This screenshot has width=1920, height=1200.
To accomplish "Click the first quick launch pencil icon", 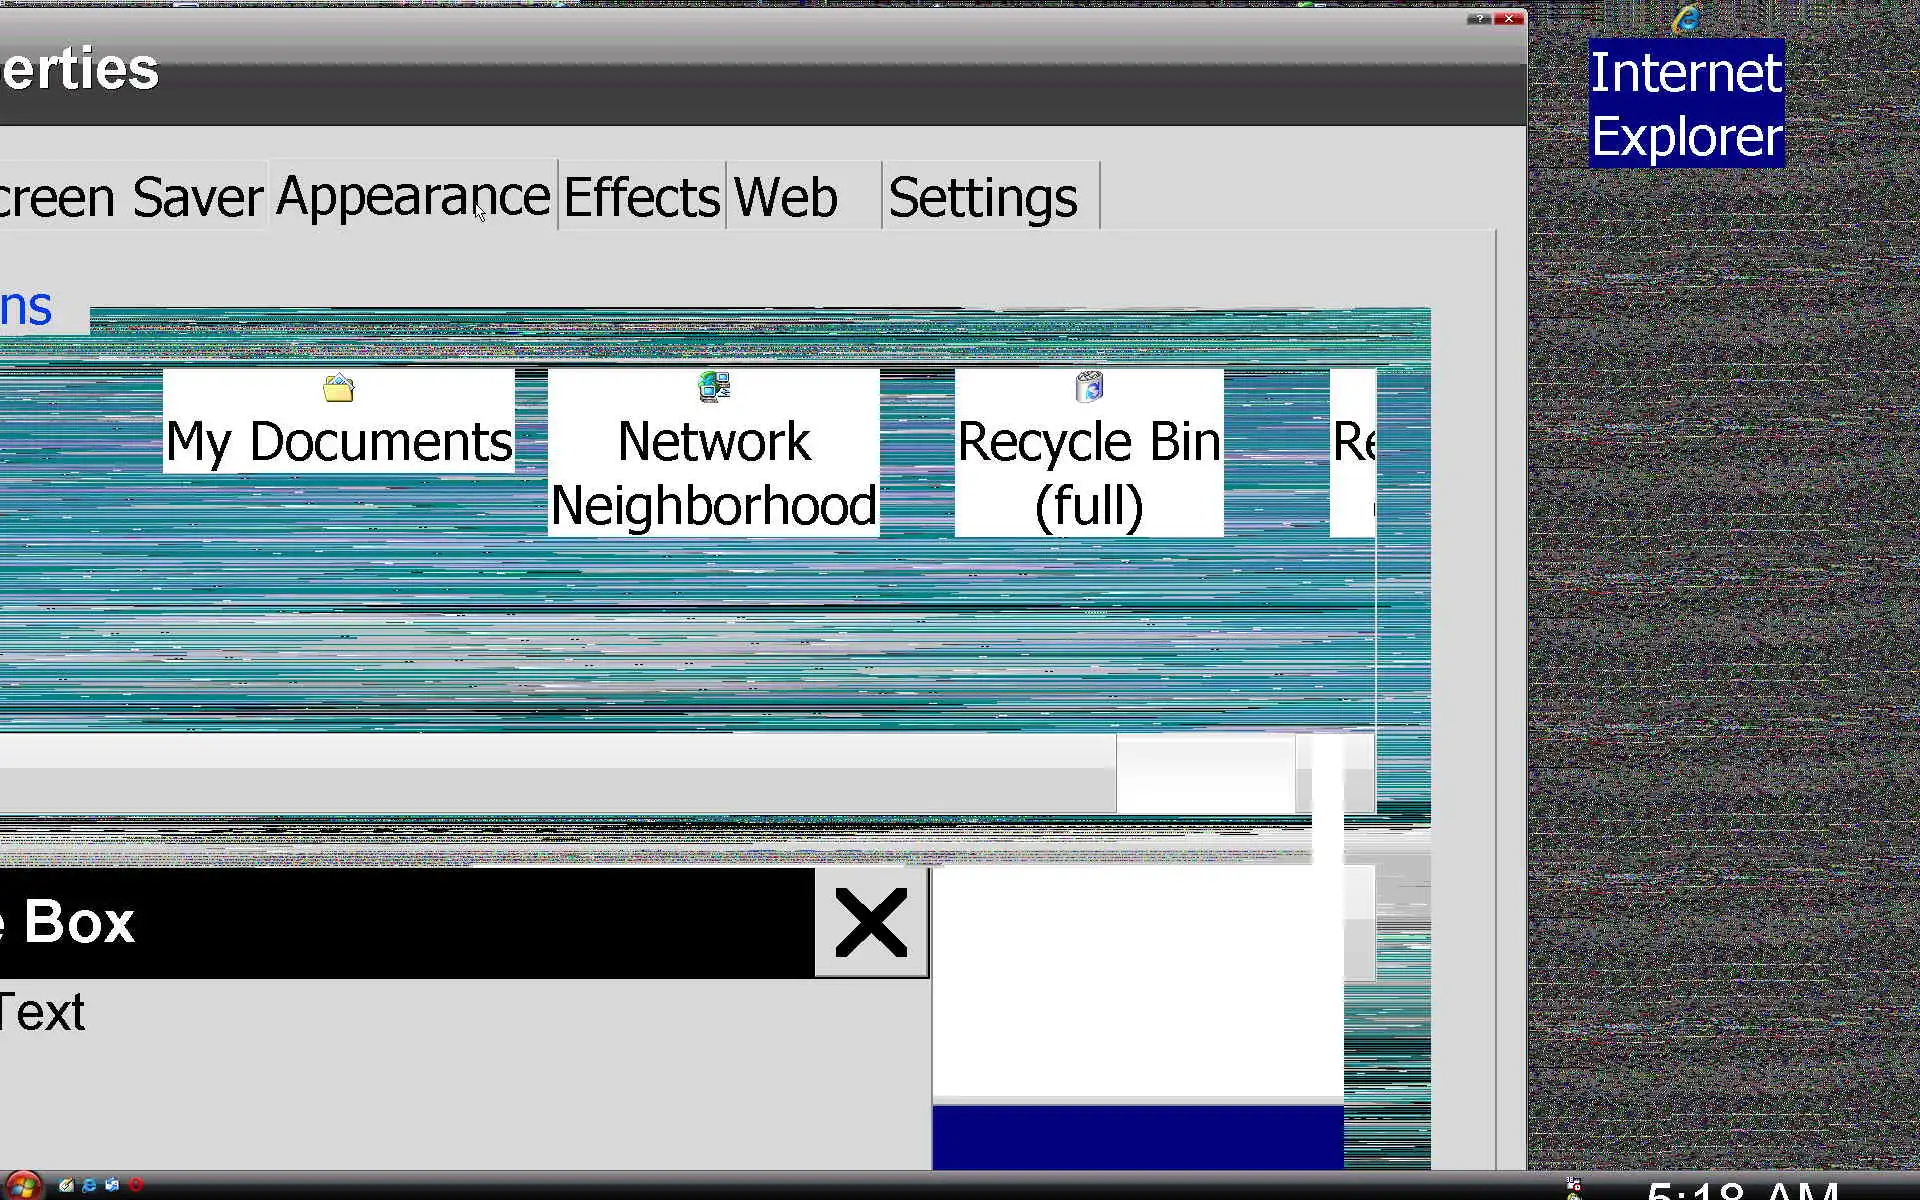I will click(x=66, y=1185).
